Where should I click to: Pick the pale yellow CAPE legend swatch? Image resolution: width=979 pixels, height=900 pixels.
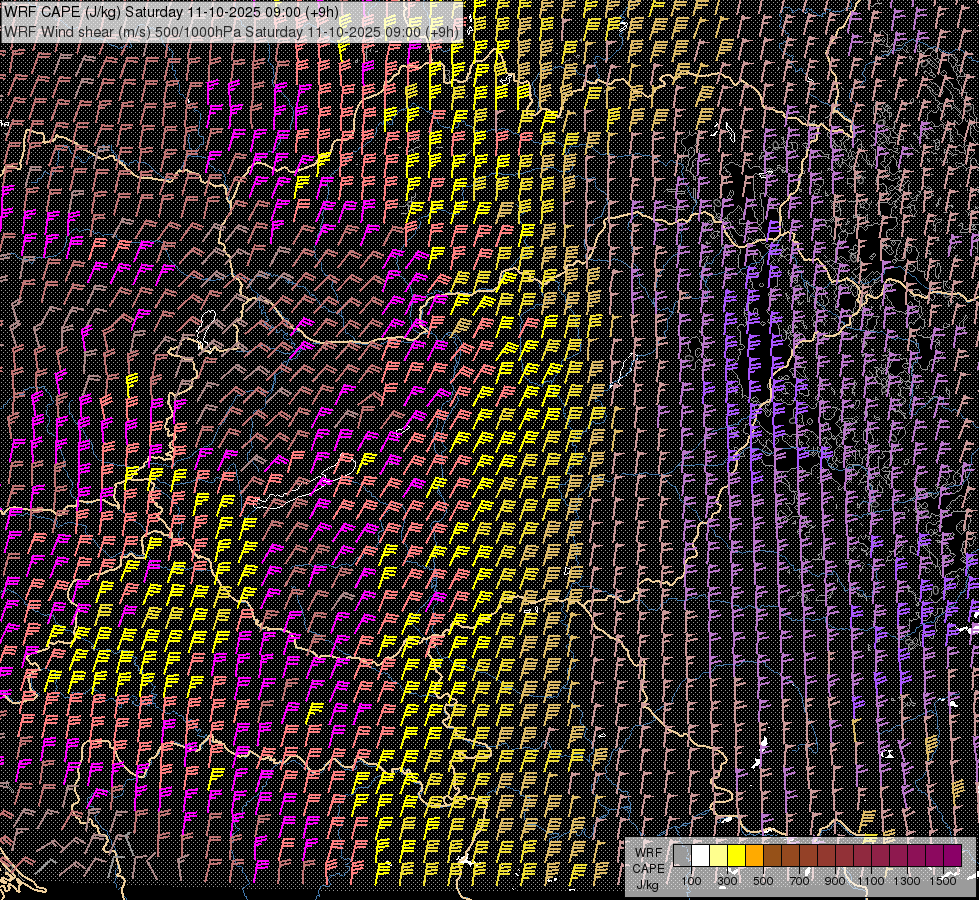pos(718,856)
